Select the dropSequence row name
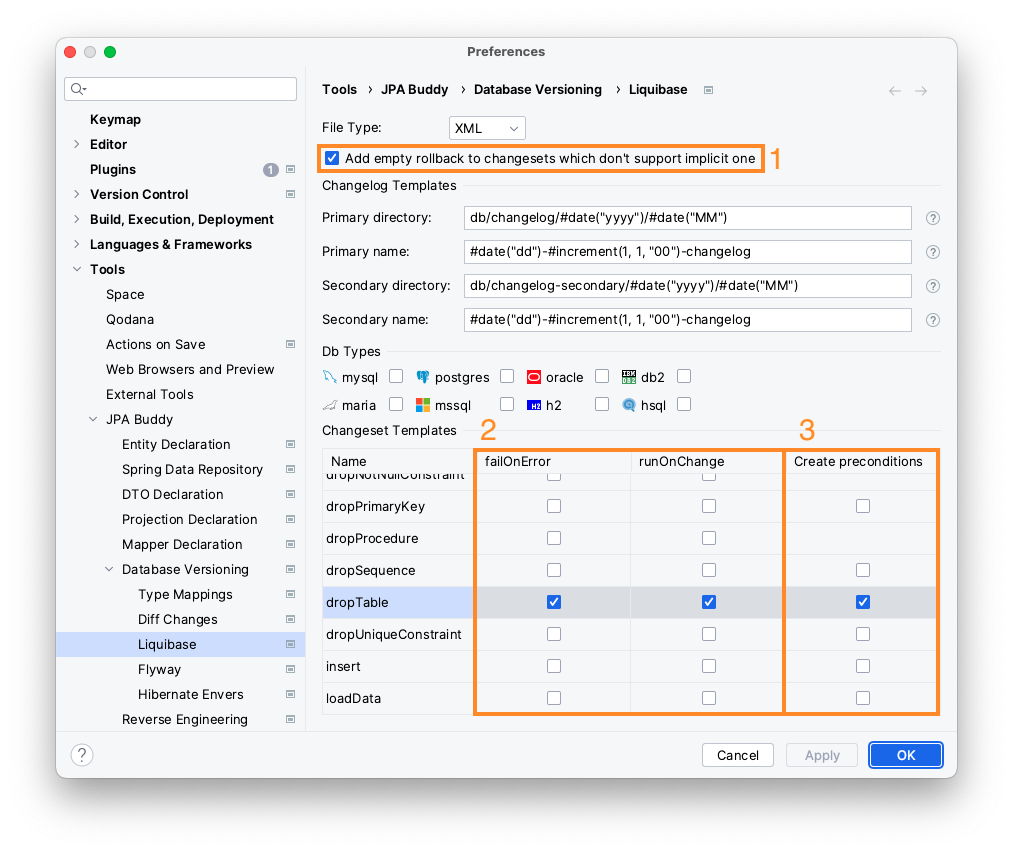 click(x=371, y=570)
